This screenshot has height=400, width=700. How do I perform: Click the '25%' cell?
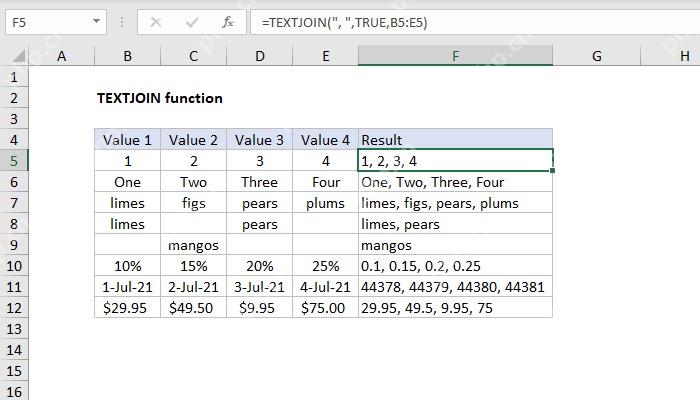(325, 266)
